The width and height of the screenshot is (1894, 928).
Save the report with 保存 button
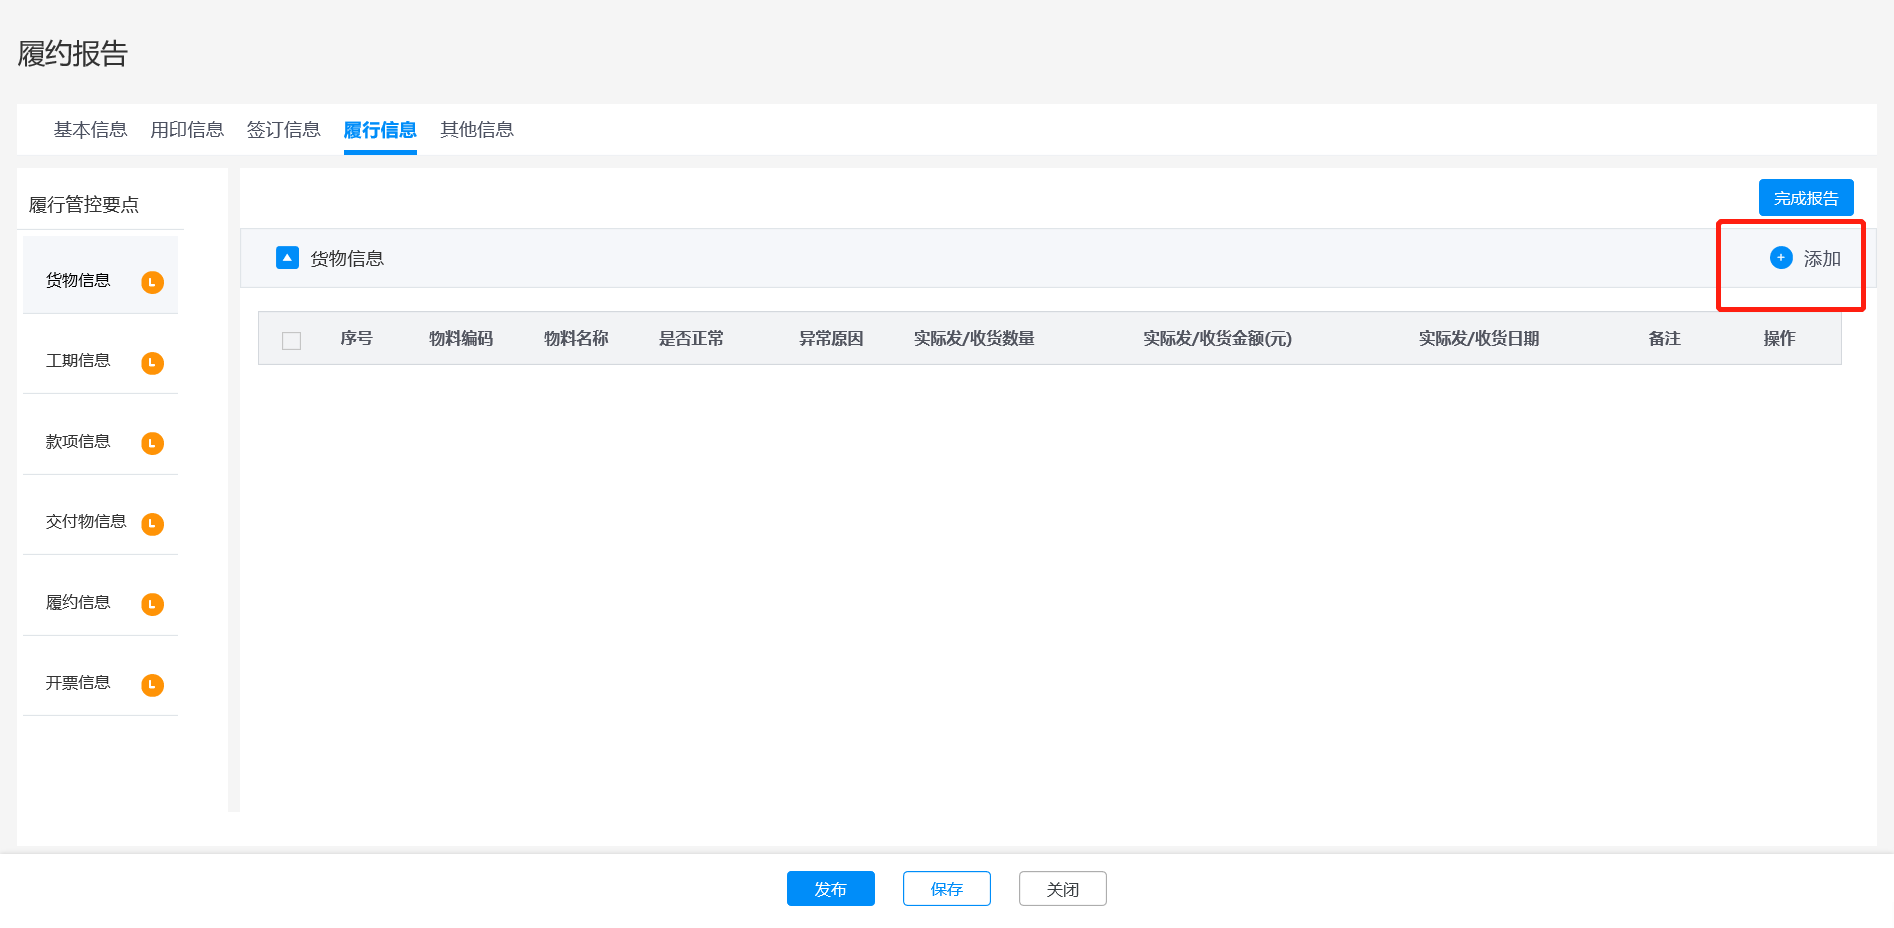click(x=946, y=889)
